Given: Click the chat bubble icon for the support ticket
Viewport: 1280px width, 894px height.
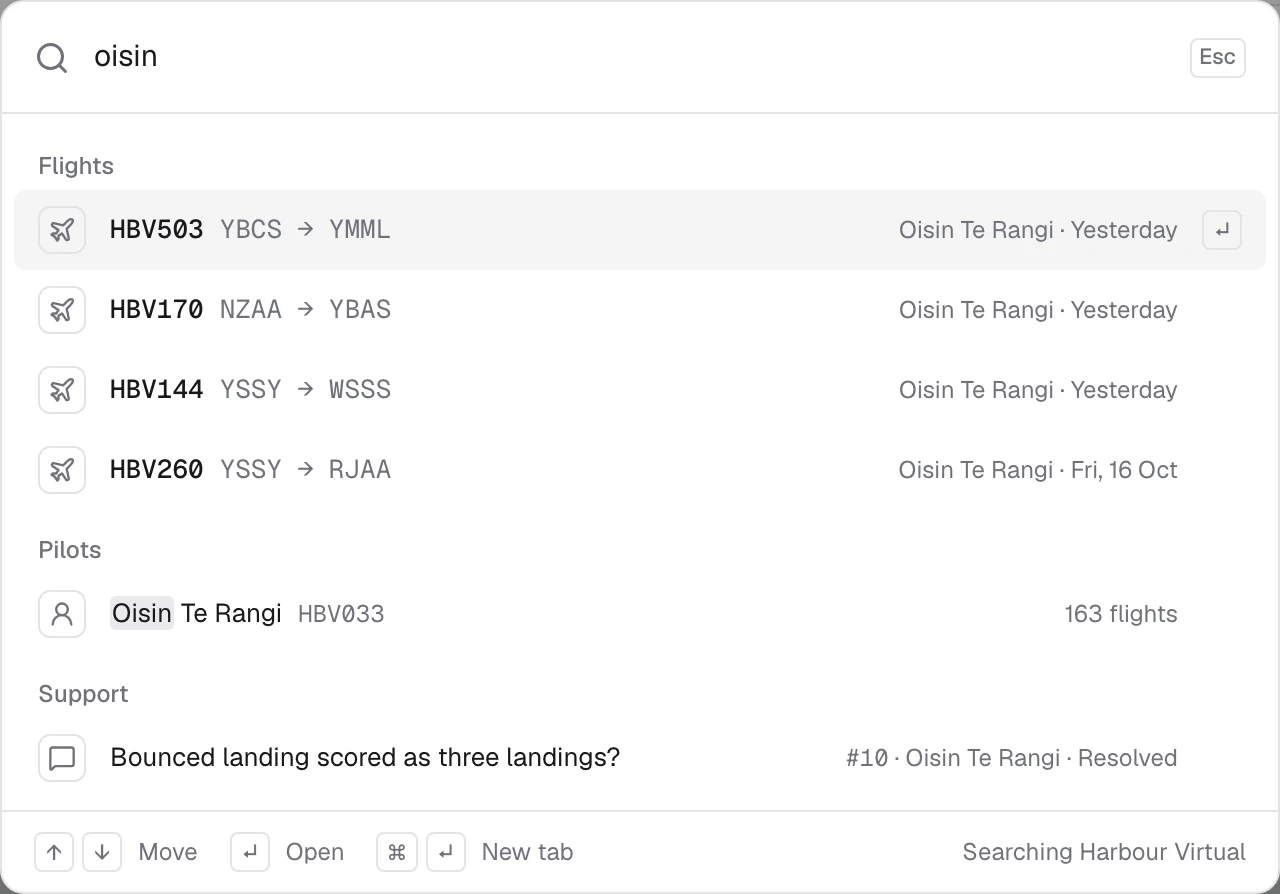Looking at the screenshot, I should tap(62, 758).
